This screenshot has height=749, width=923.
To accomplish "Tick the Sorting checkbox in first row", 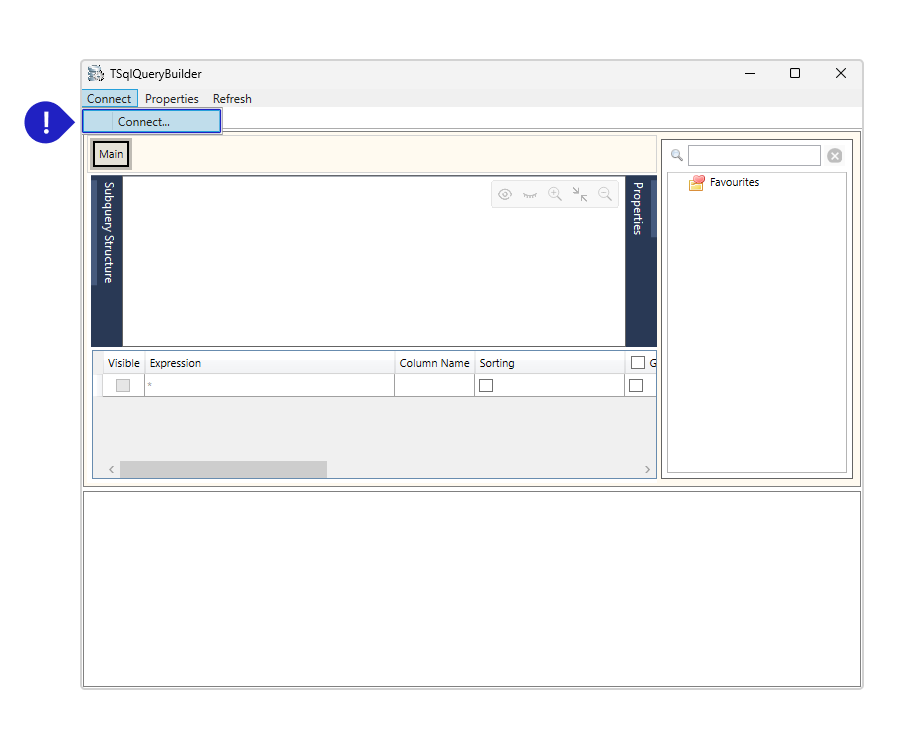I will [486, 386].
